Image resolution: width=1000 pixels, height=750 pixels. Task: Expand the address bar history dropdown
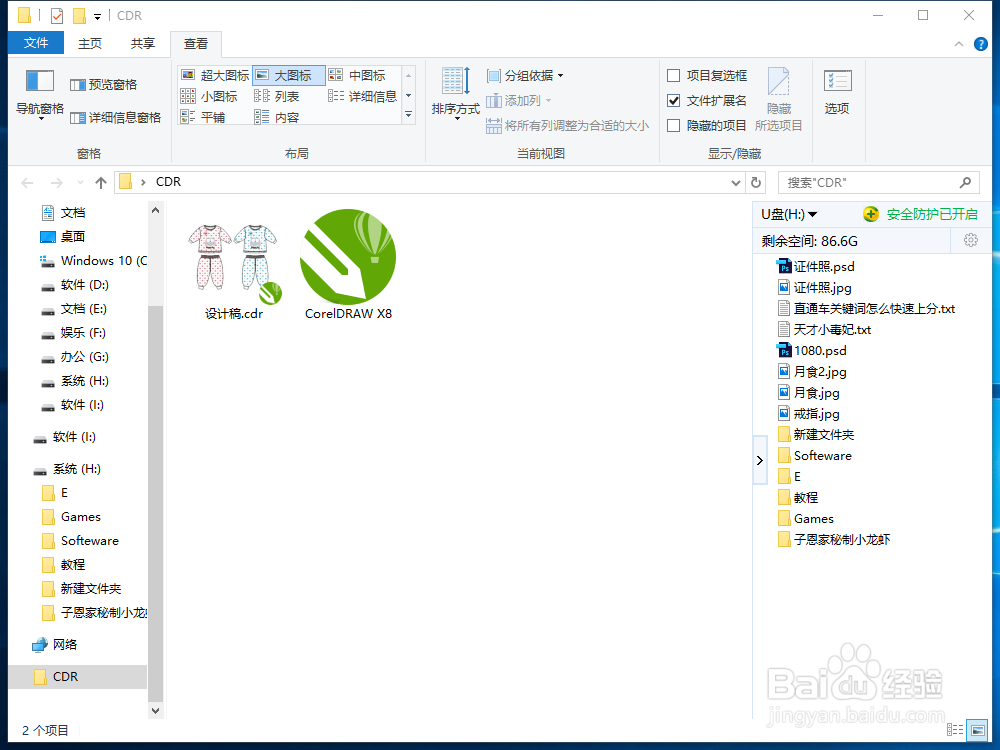pos(736,183)
